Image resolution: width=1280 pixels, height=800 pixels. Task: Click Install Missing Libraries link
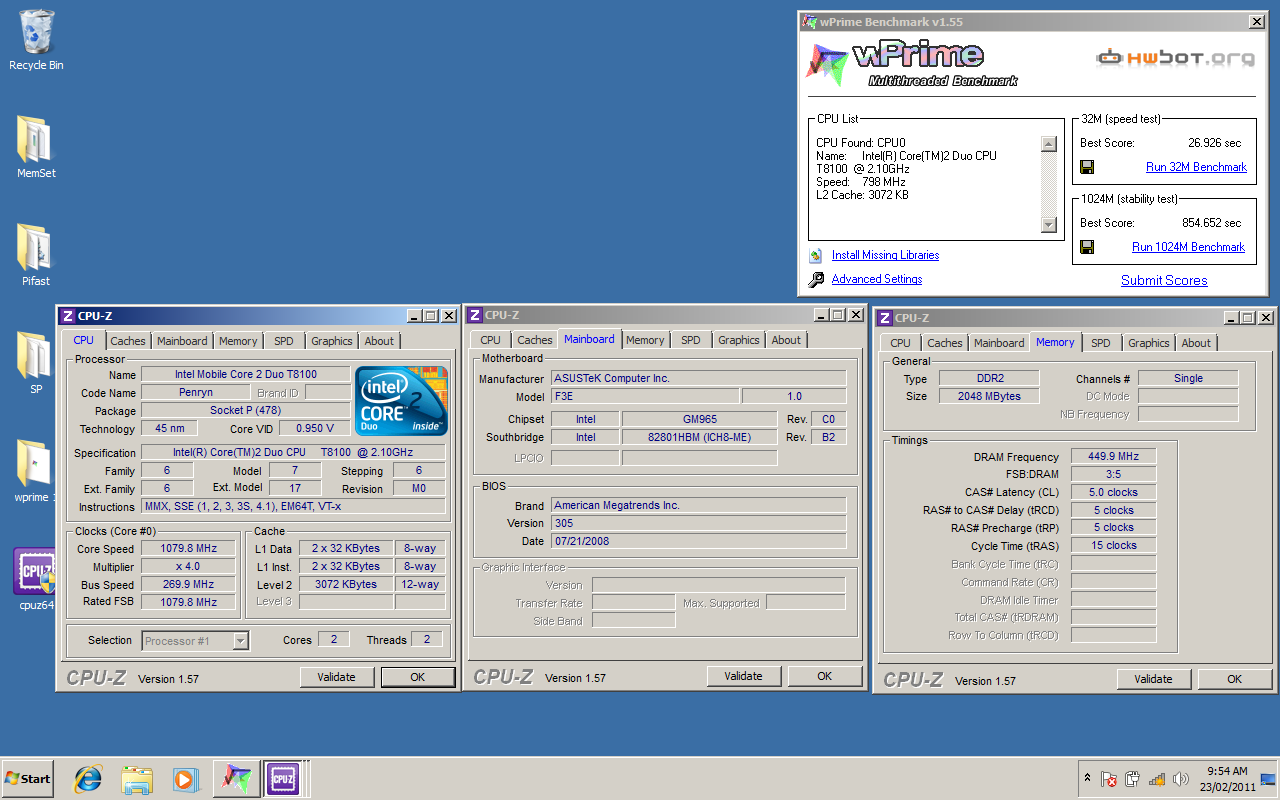click(x=885, y=255)
